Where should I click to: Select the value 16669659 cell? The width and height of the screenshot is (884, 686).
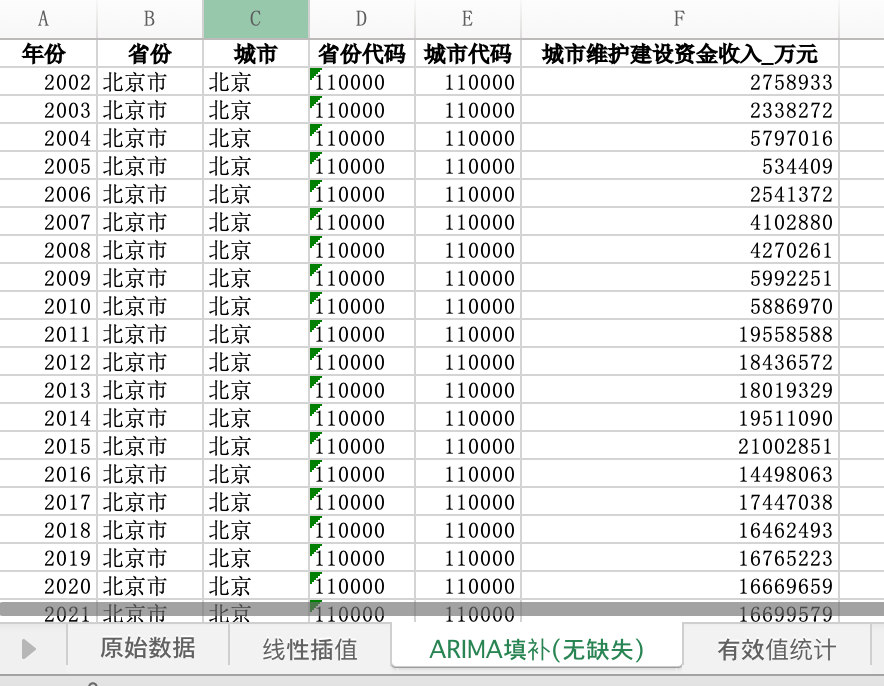pyautogui.click(x=680, y=586)
